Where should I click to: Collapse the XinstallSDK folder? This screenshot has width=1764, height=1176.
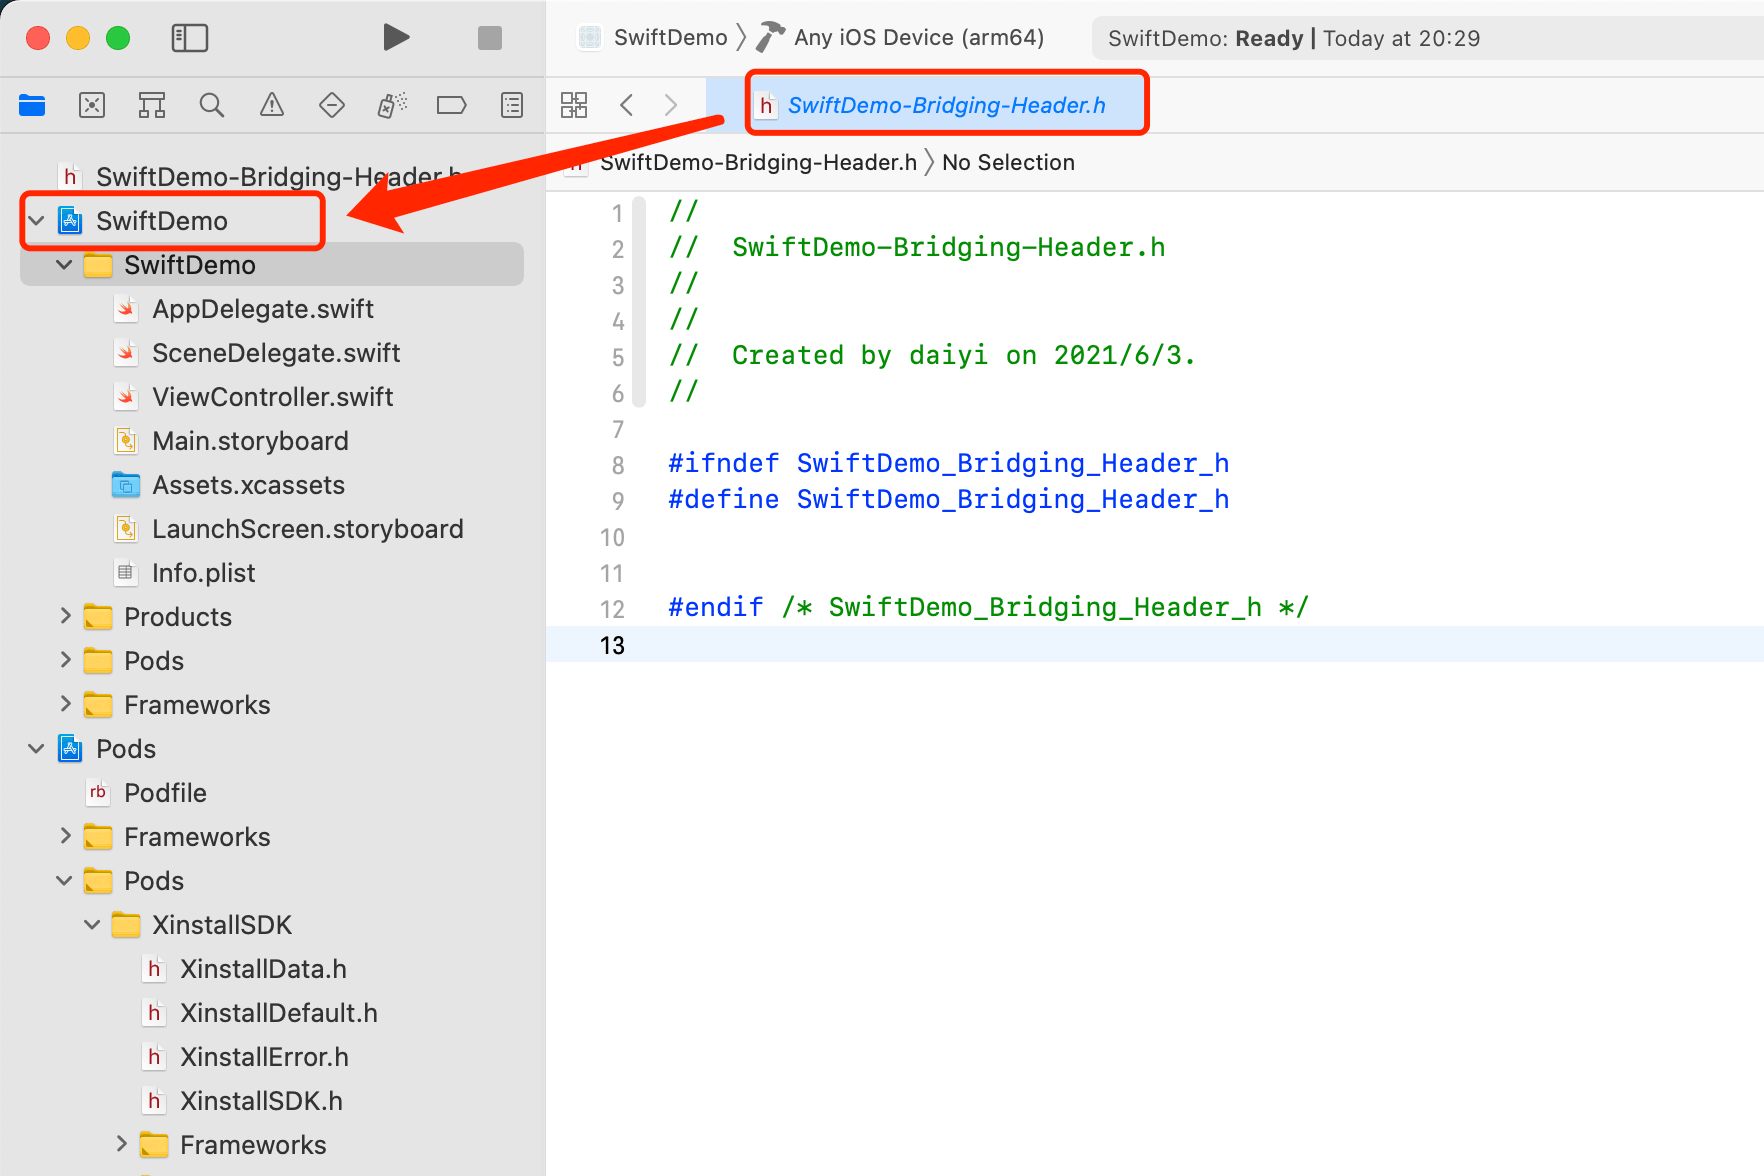tap(92, 925)
